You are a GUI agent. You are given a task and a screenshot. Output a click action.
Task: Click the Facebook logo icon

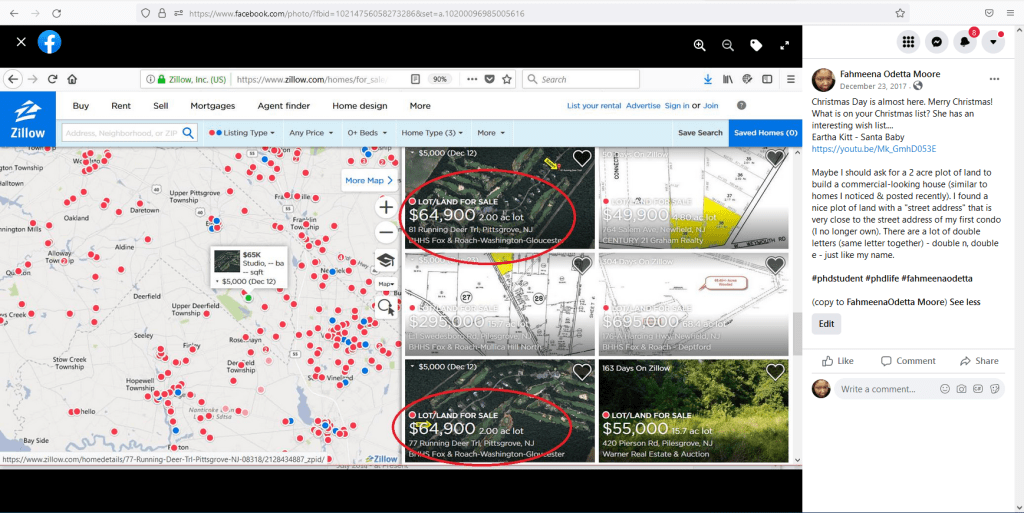[50, 42]
